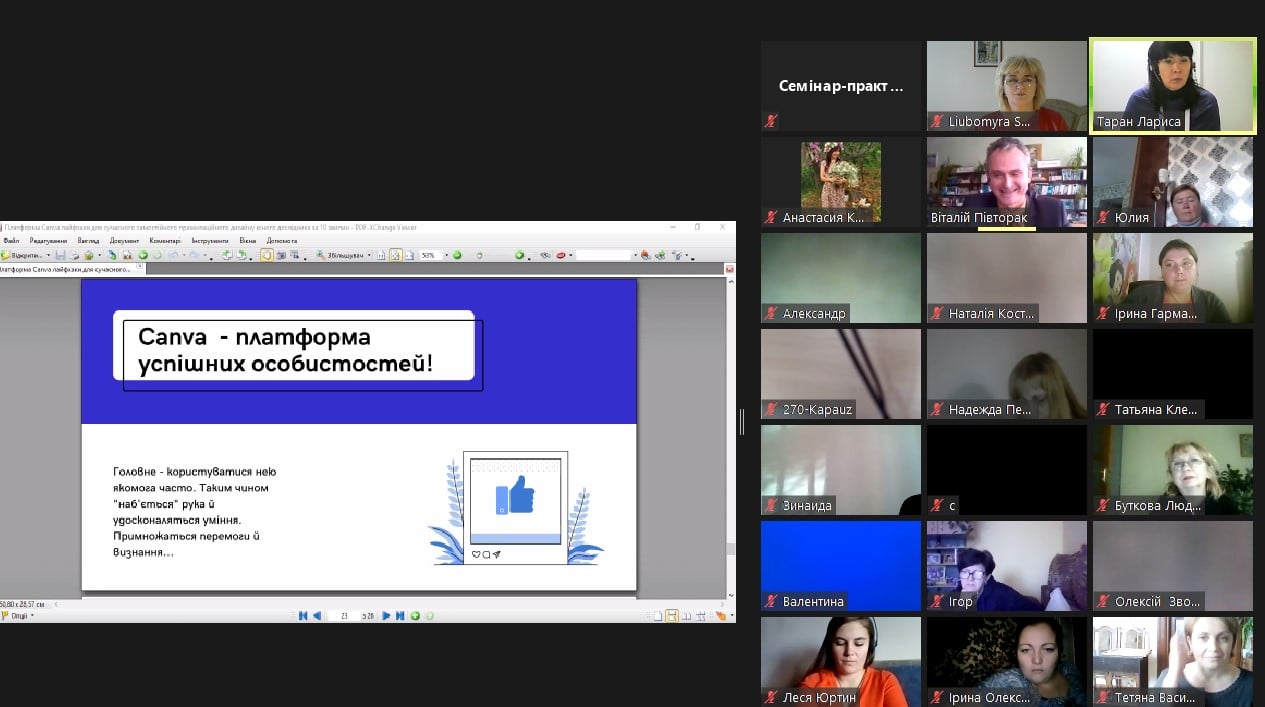Select Наталія Кост... participant tile
This screenshot has height=707, width=1265.
(x=1007, y=278)
